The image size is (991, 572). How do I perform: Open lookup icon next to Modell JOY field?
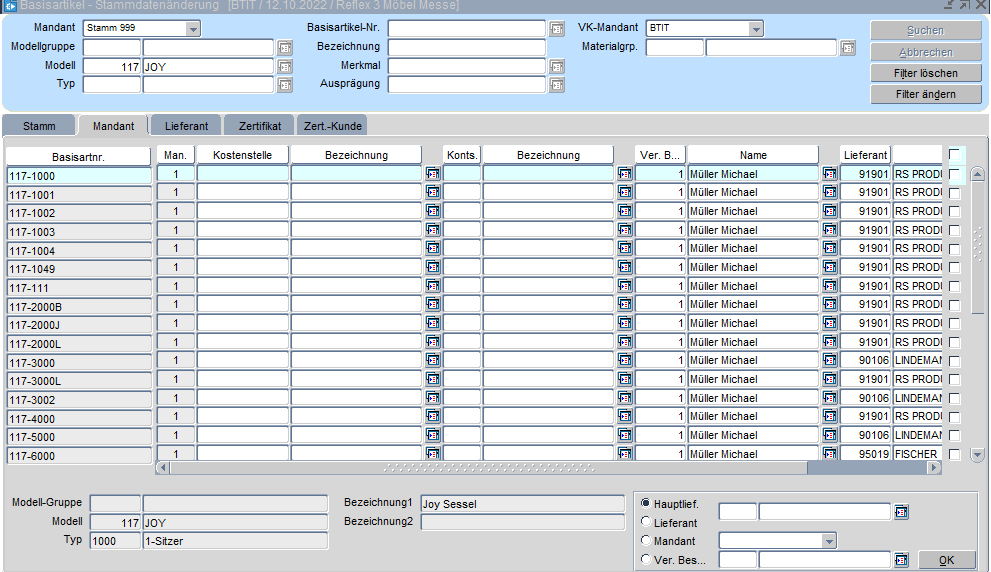click(x=284, y=66)
